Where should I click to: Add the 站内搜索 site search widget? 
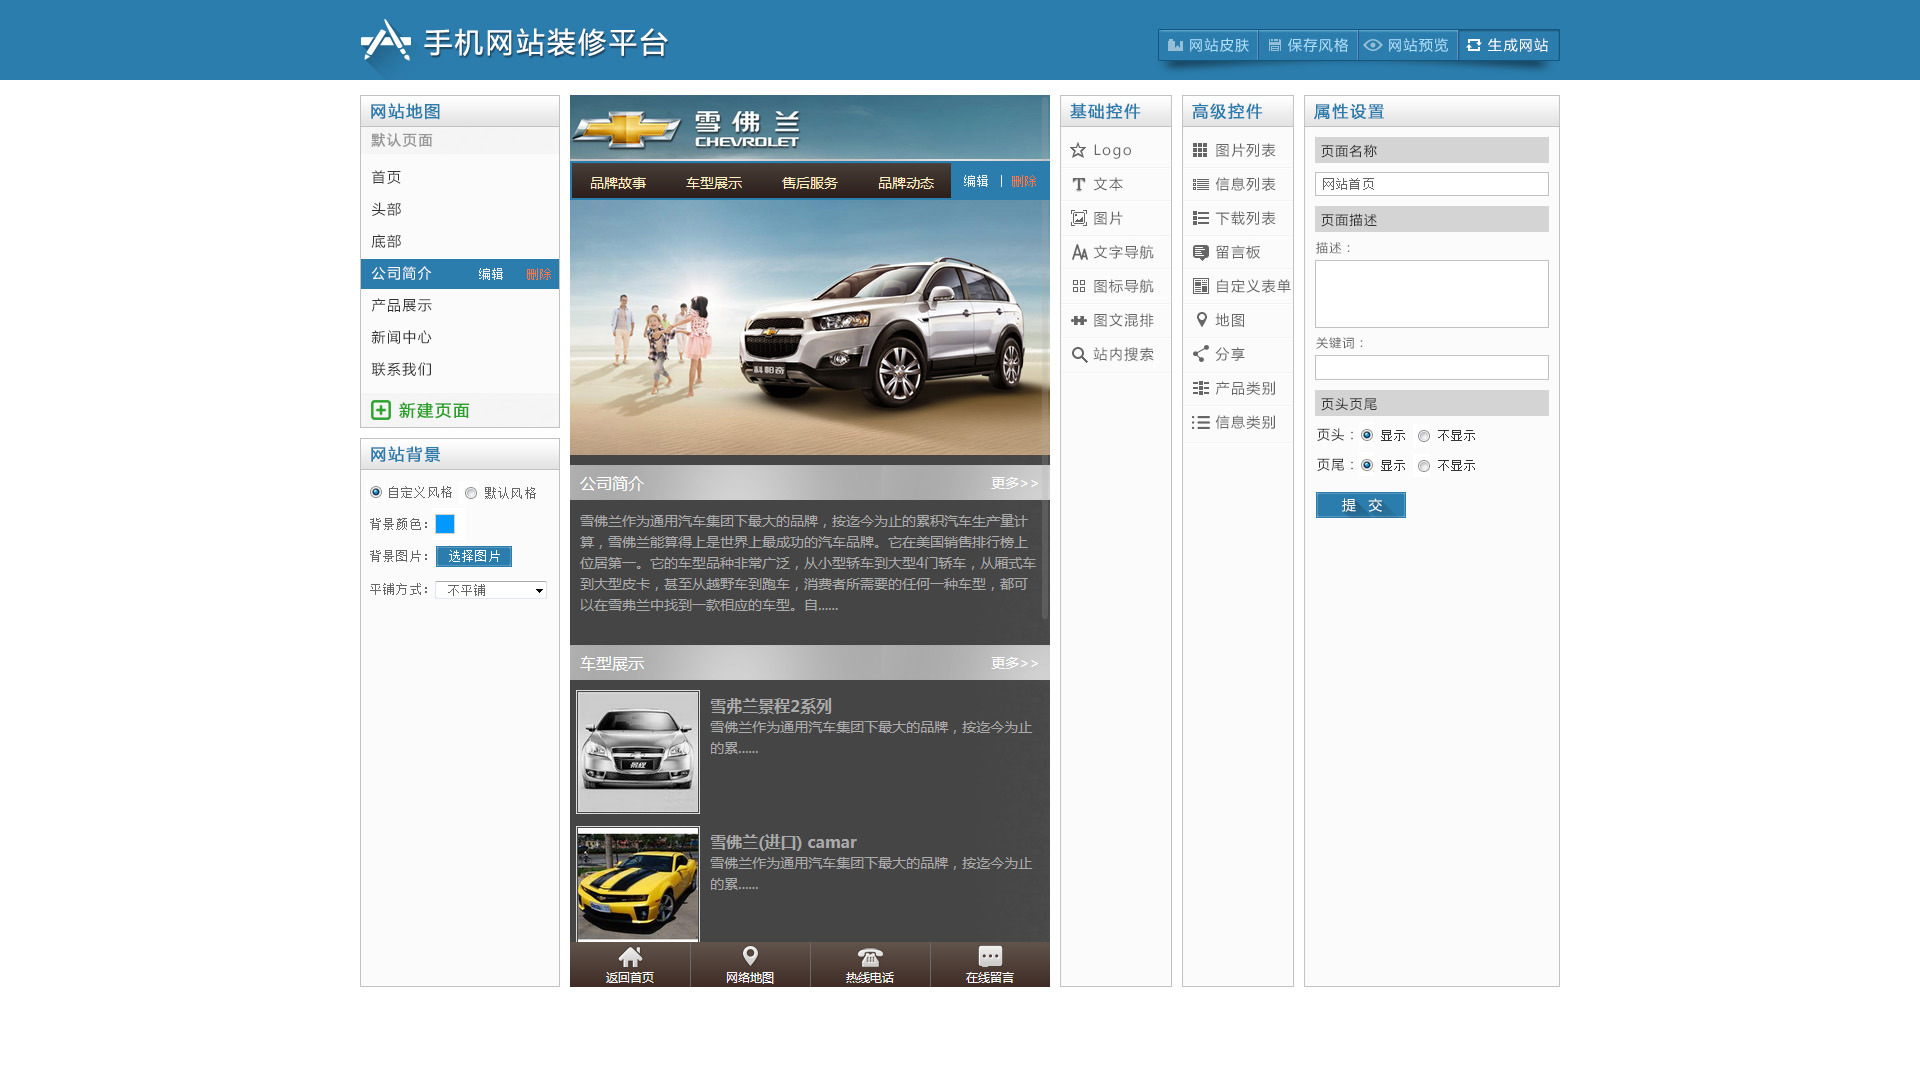[1115, 354]
